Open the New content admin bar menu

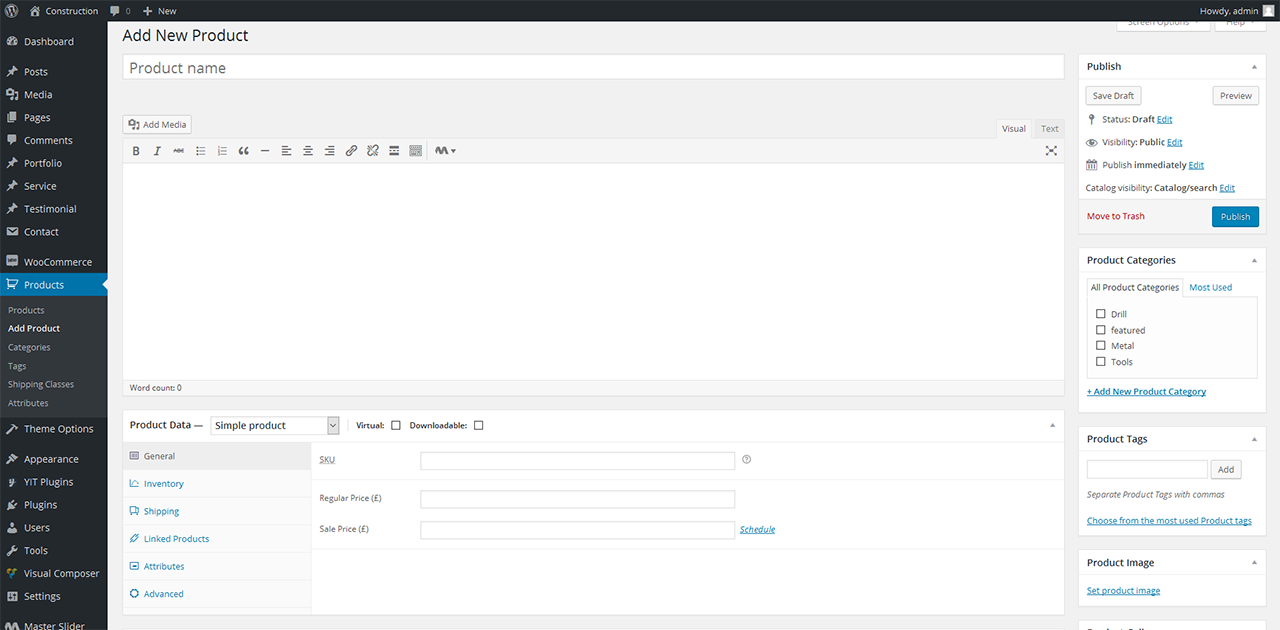coord(159,11)
